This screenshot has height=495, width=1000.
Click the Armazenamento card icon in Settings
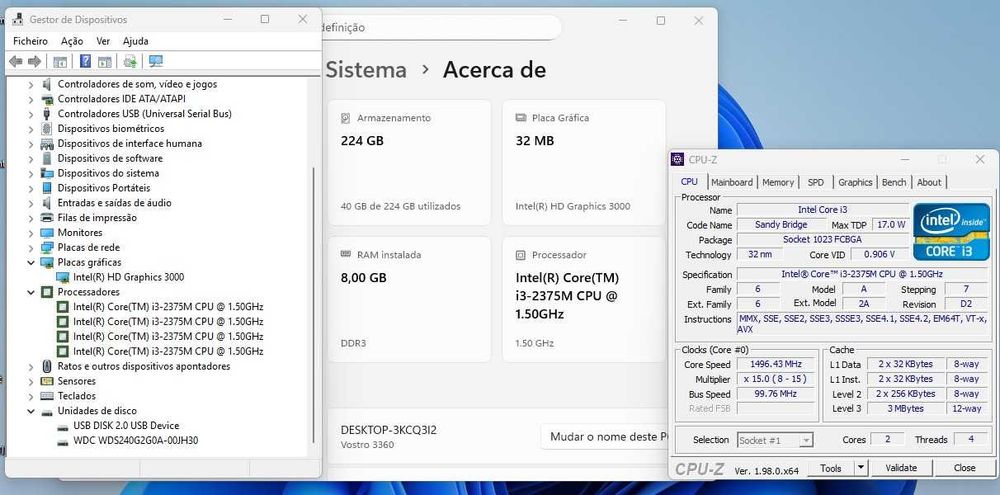pos(346,118)
